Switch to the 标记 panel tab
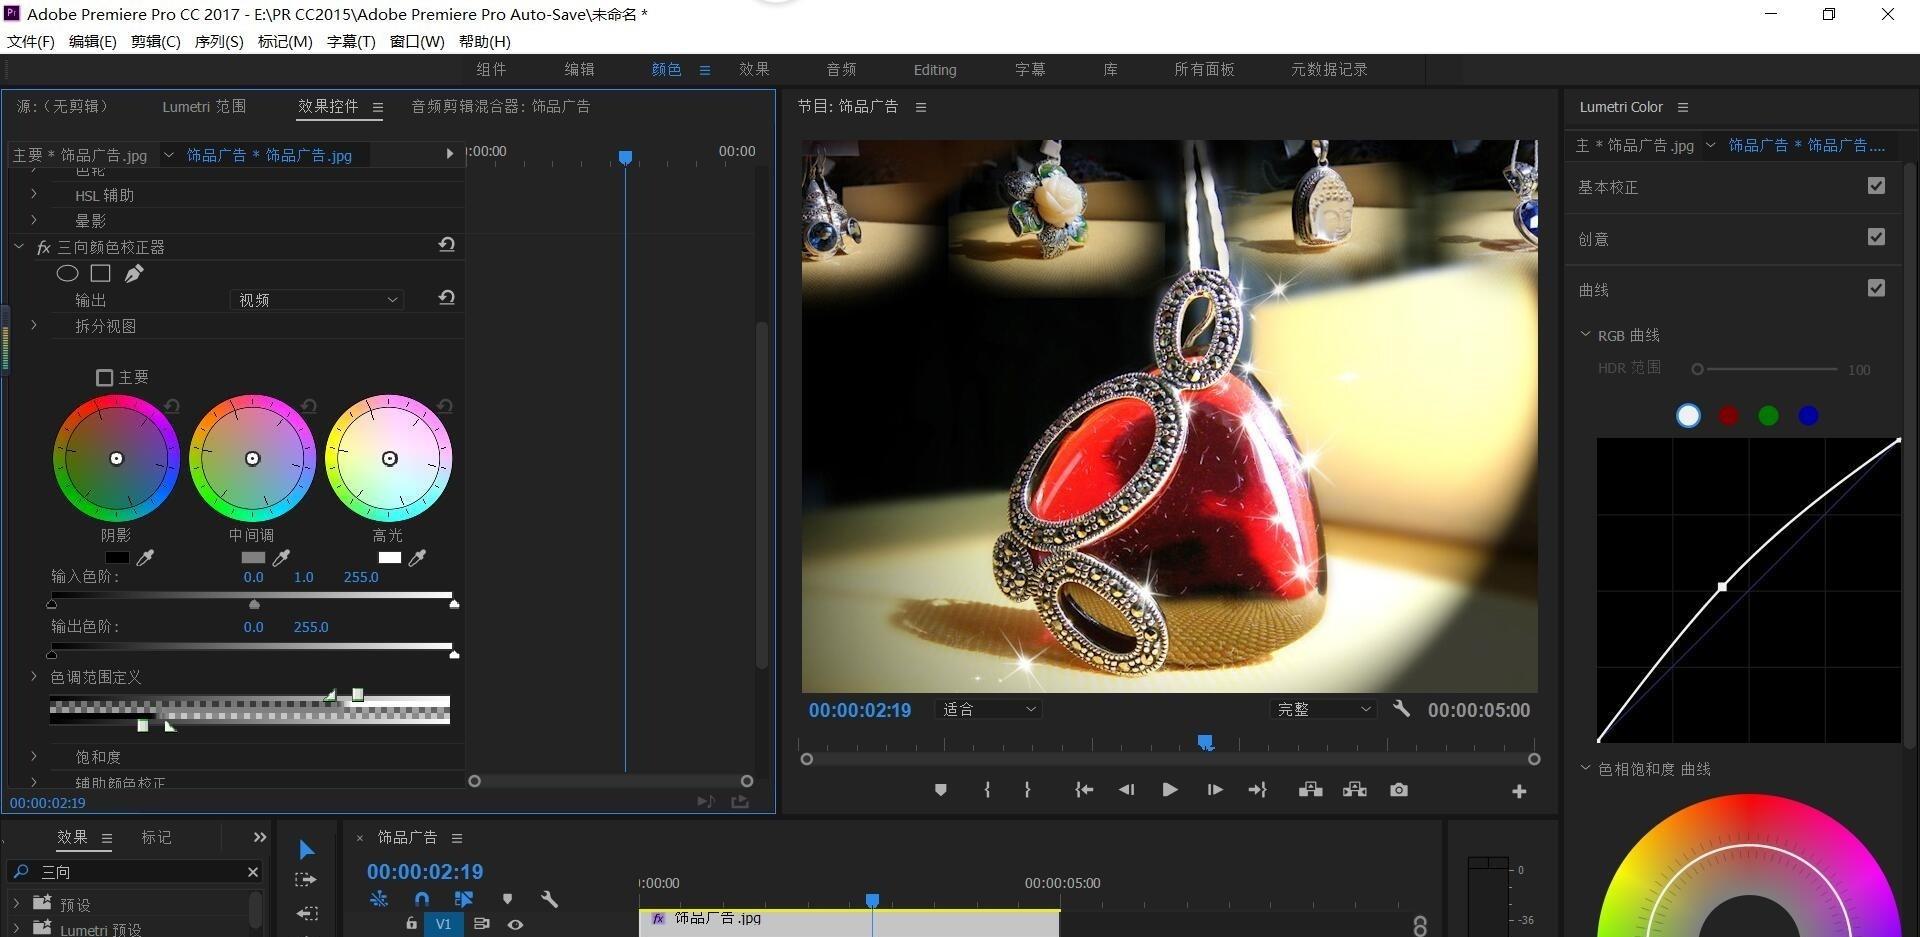Viewport: 1920px width, 937px height. point(156,837)
